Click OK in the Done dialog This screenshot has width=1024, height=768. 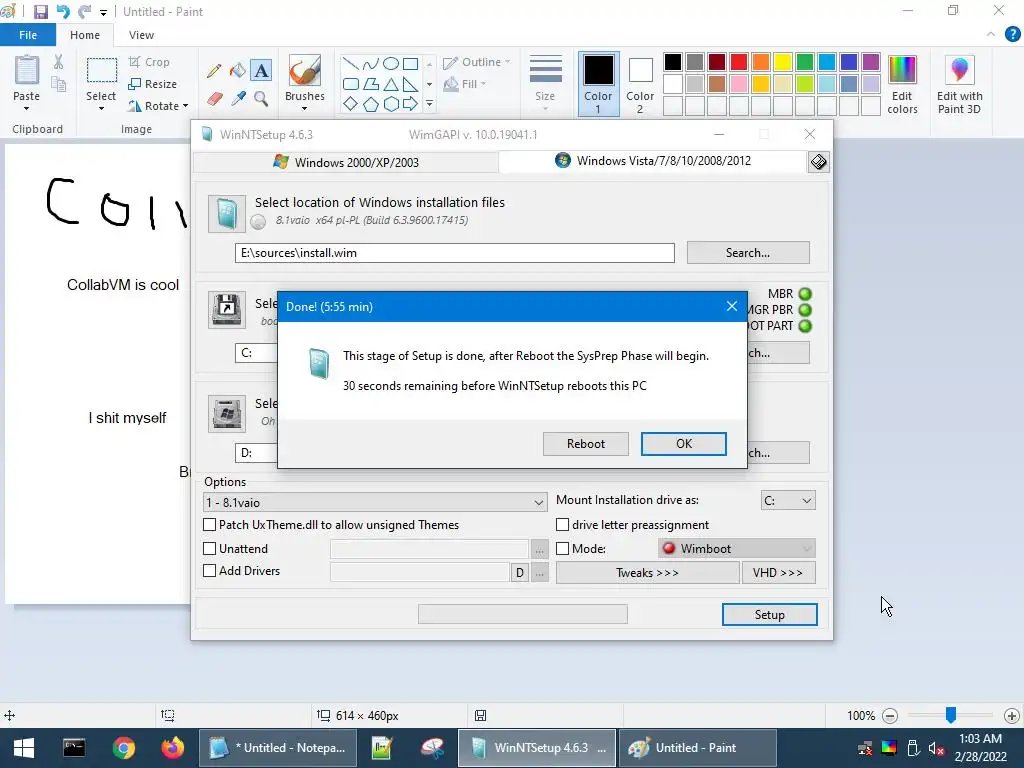(684, 443)
